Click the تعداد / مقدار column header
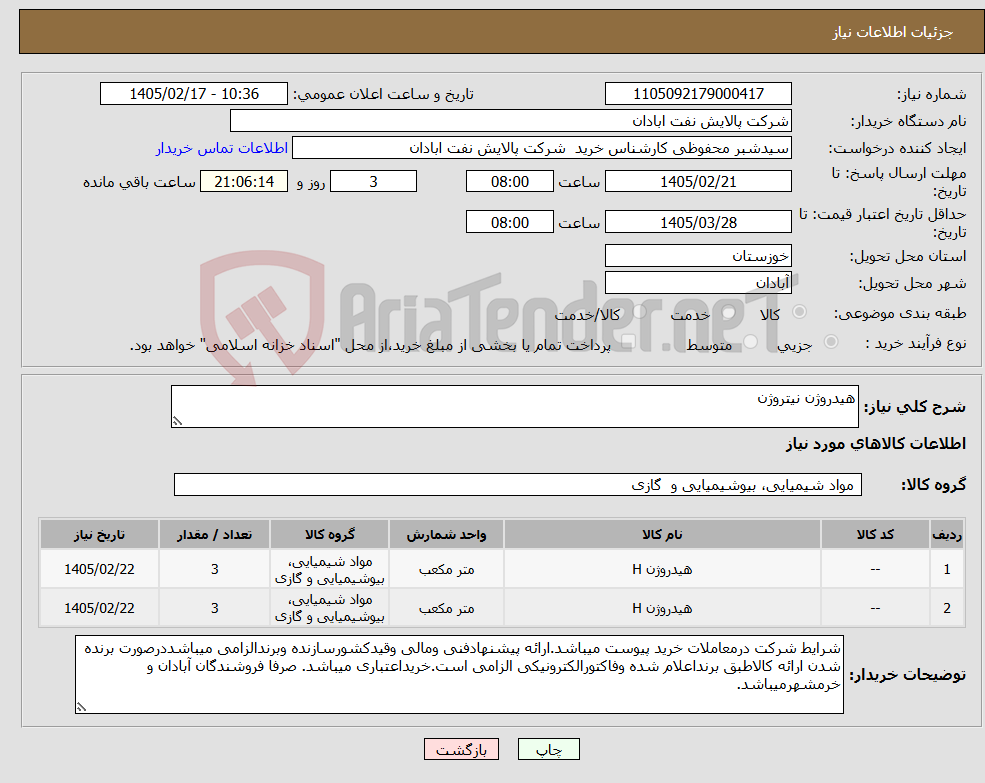Viewport: 985px width, 783px height. coord(214,534)
